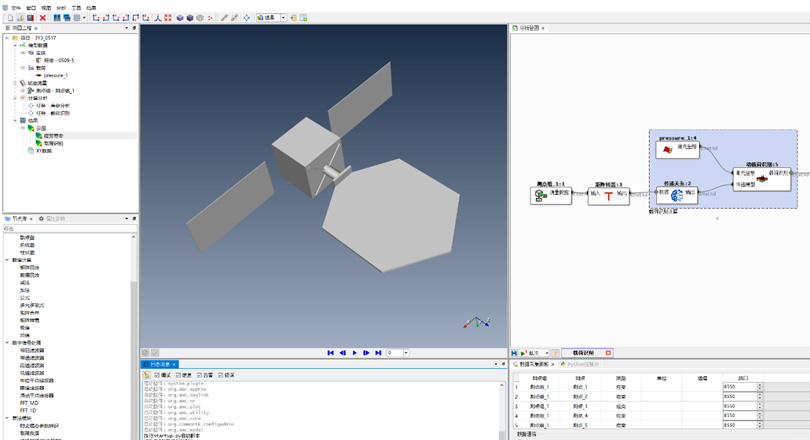
Task: Click the coordinate axes toolbar icon
Action: coord(158,18)
